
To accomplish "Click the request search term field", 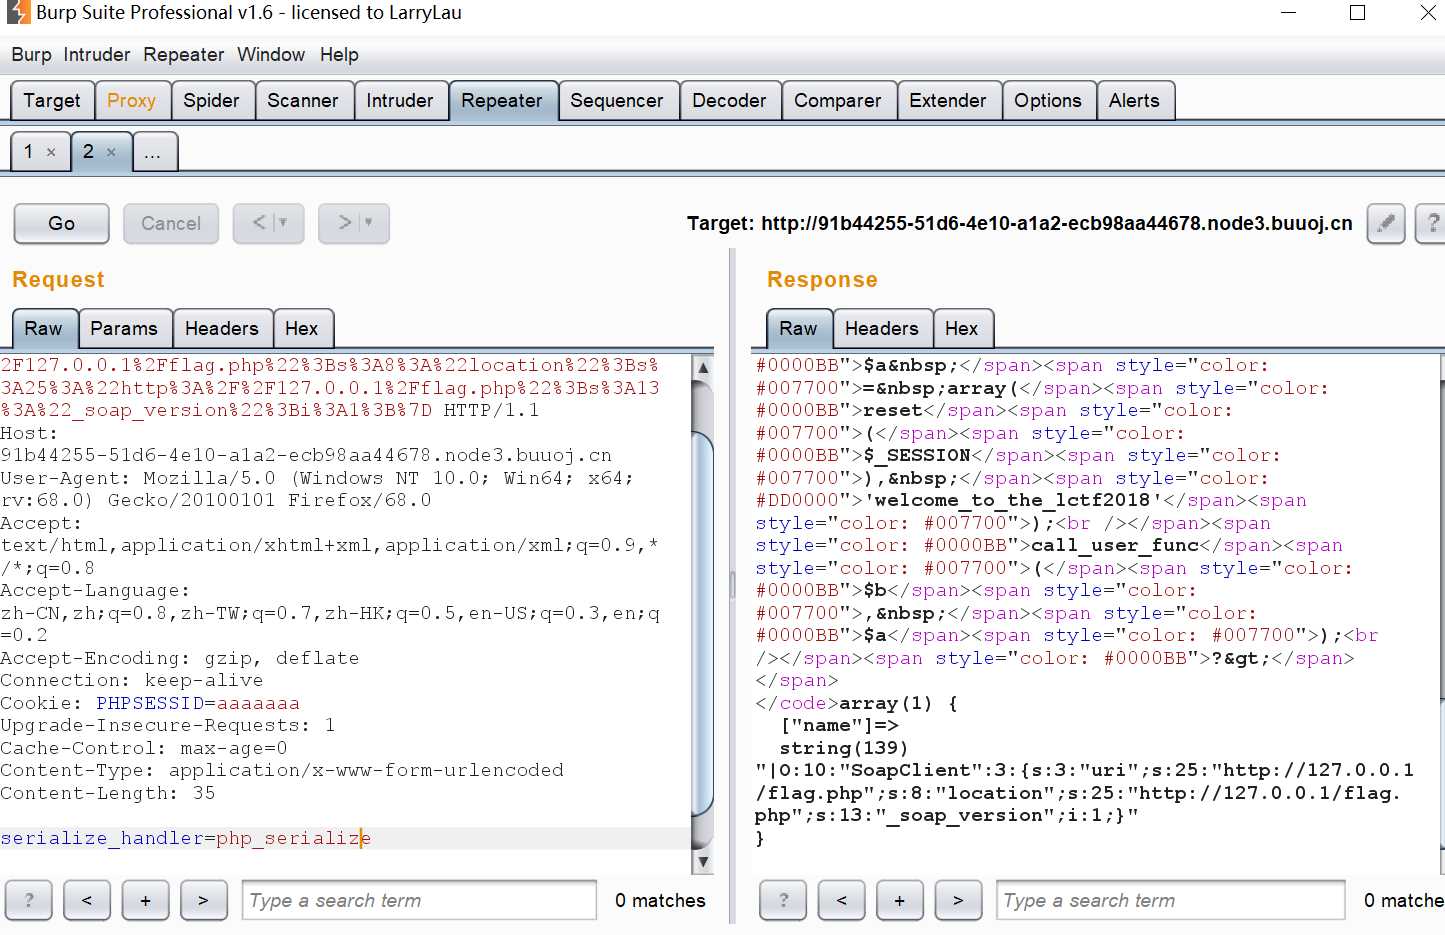I will point(419,900).
